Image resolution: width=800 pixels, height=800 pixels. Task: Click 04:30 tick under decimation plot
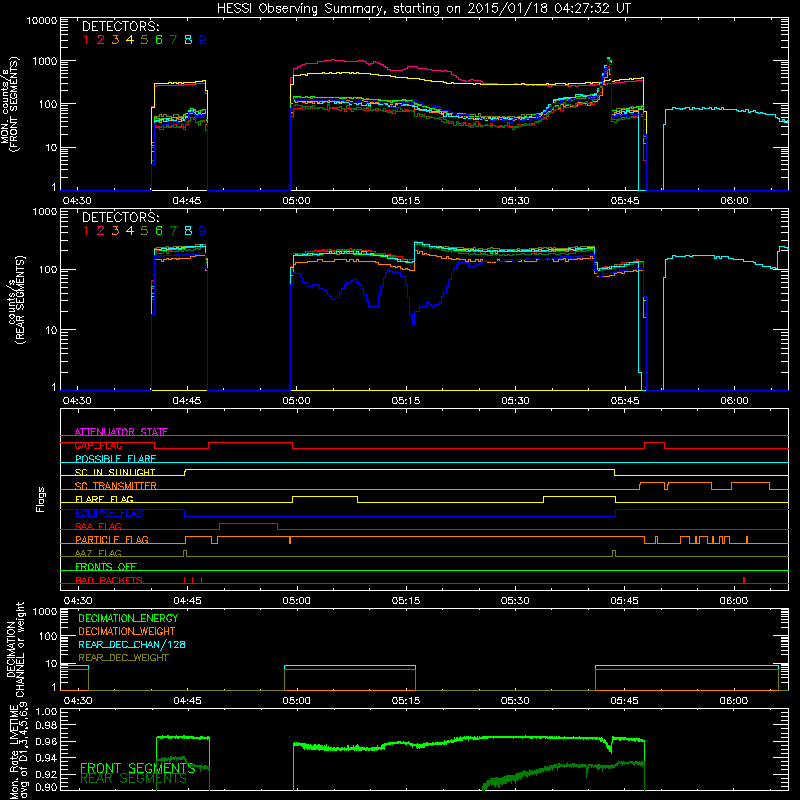click(x=78, y=701)
